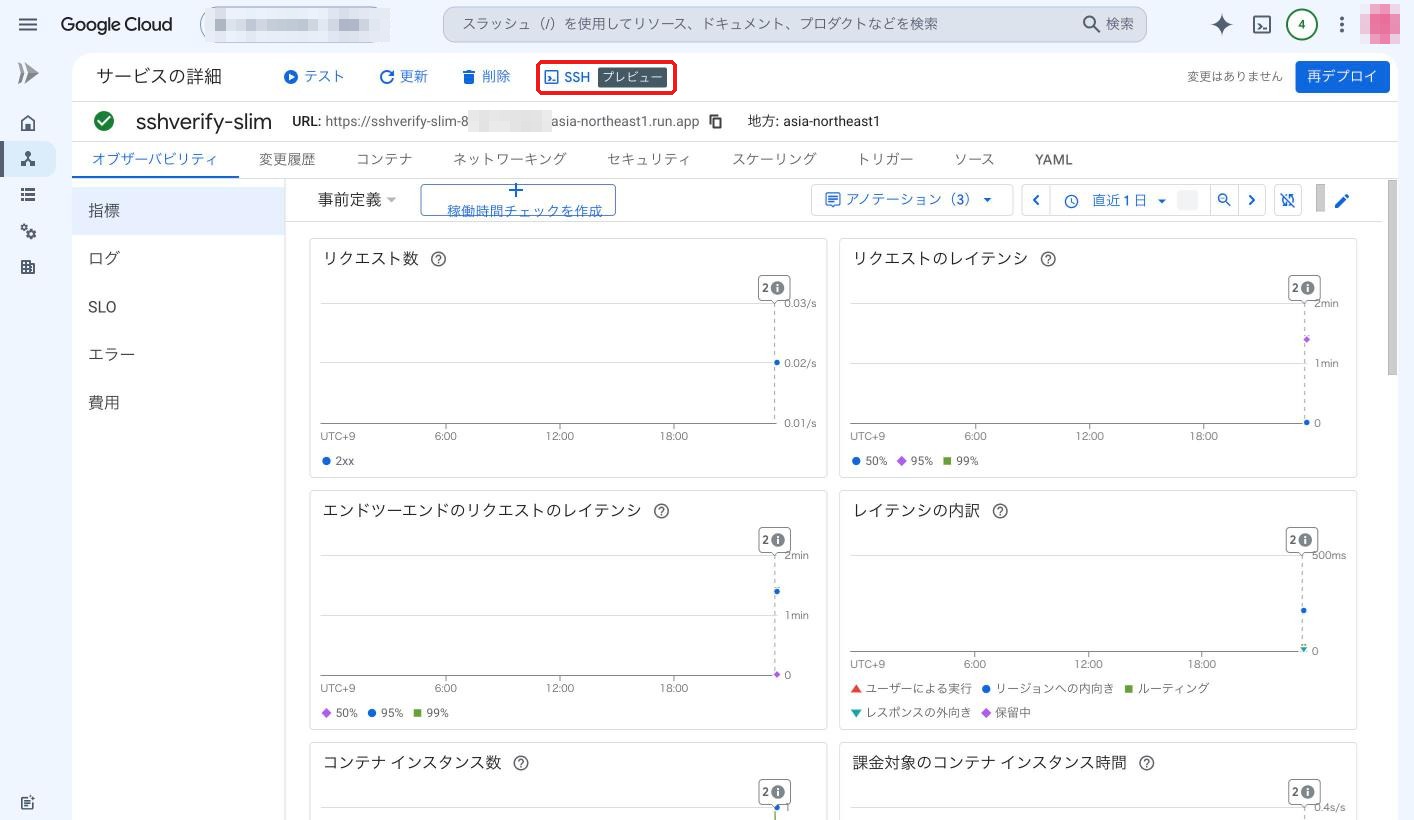Image resolution: width=1414 pixels, height=820 pixels.
Task: Copy the service URL to clipboard
Action: (x=716, y=121)
